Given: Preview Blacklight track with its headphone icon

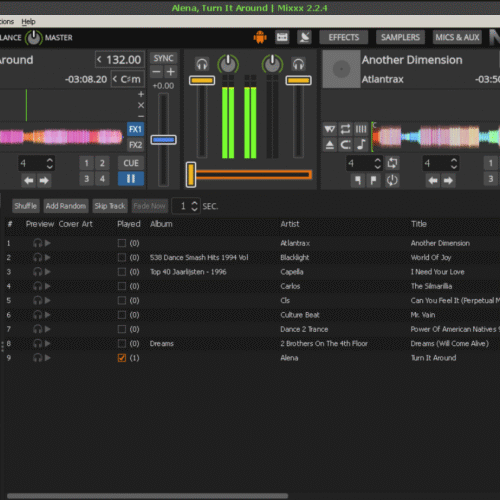Looking at the screenshot, I should (x=37, y=257).
